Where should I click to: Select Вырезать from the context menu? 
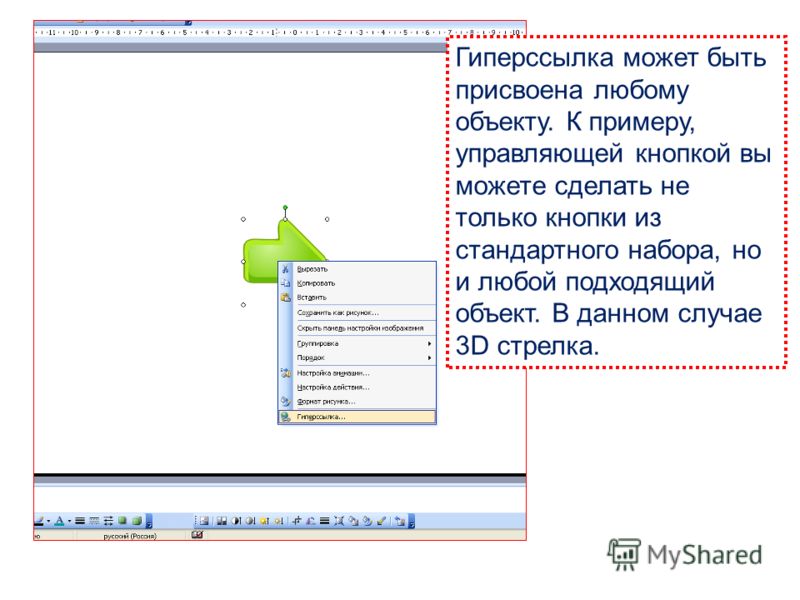[357, 269]
